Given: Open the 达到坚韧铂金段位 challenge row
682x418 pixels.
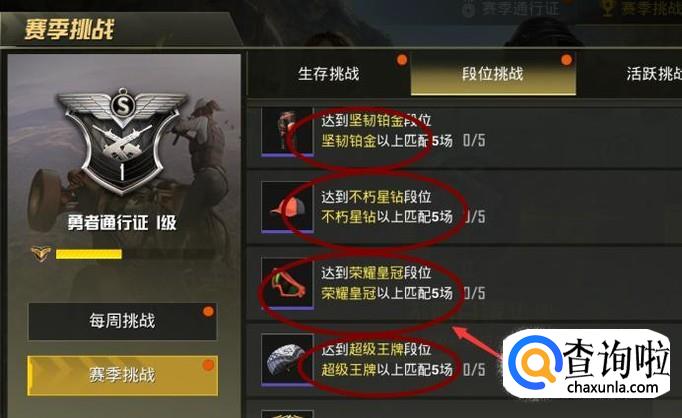Looking at the screenshot, I should tap(463, 132).
